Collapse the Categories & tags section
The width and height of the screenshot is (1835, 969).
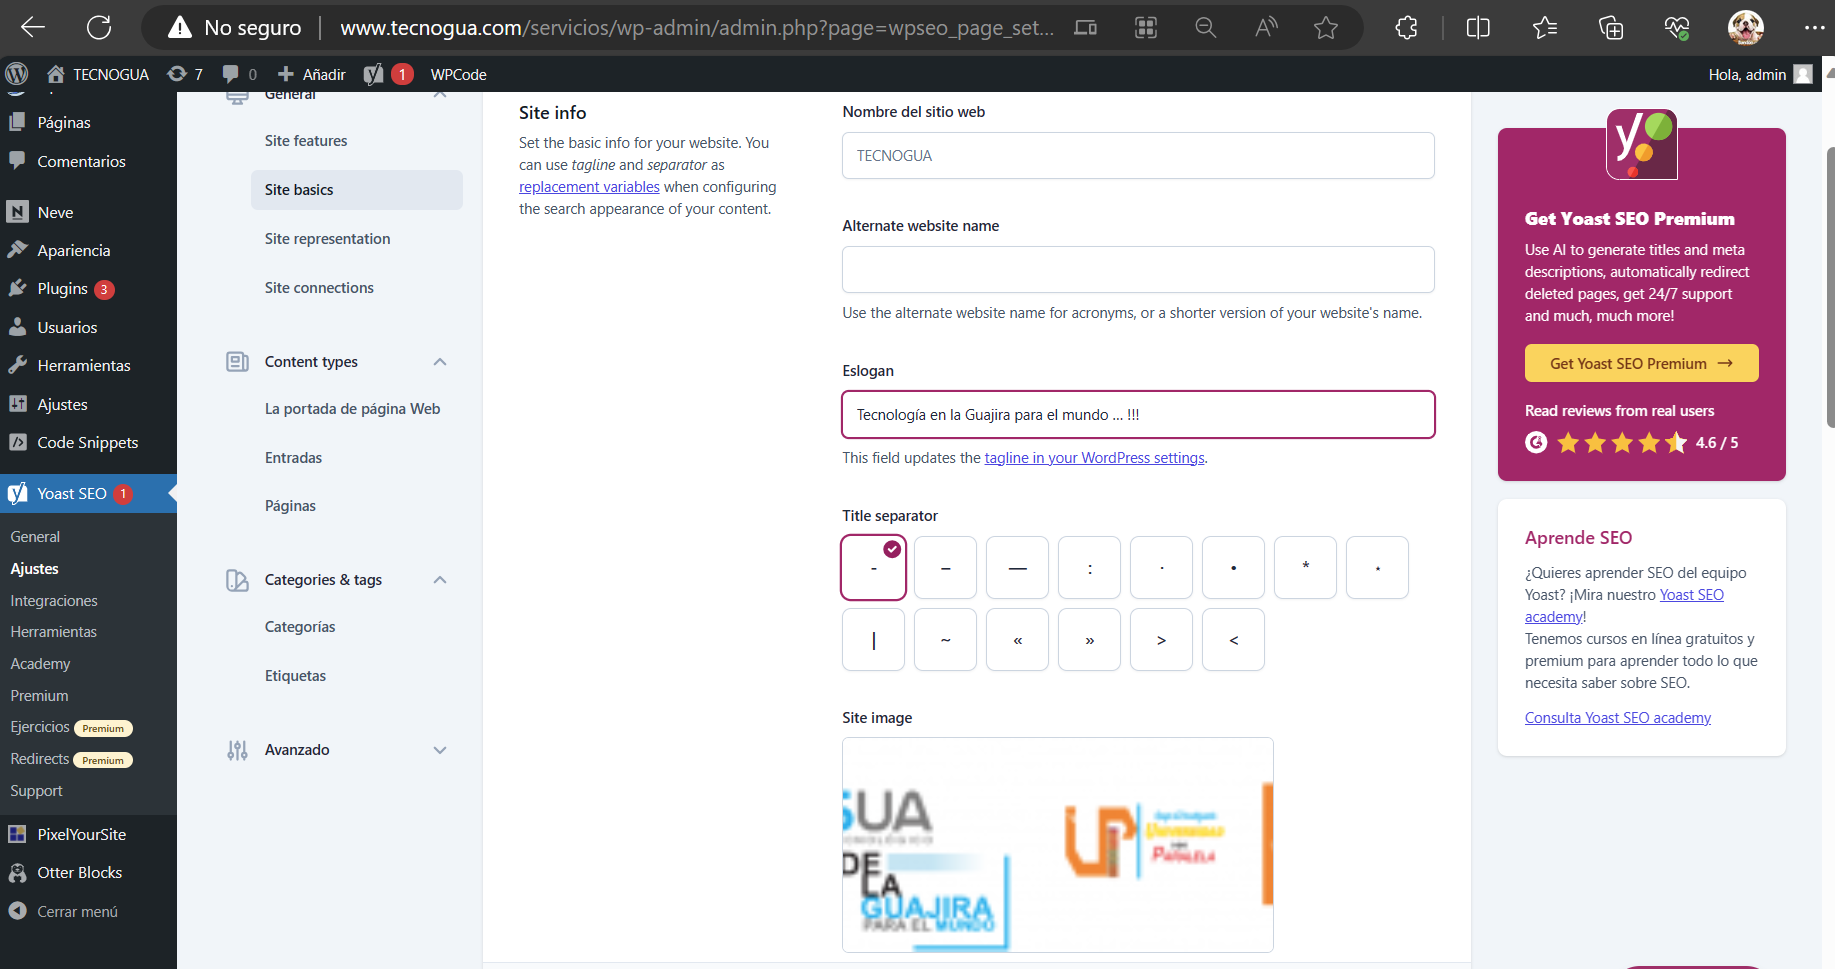point(440,580)
